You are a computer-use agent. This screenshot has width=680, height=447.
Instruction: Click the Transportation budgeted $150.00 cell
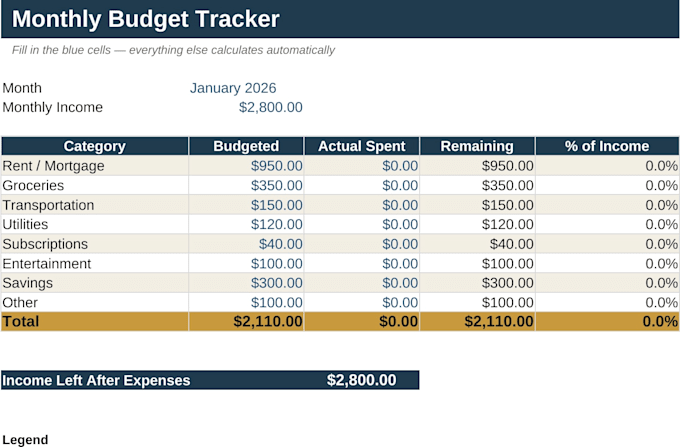coord(246,205)
